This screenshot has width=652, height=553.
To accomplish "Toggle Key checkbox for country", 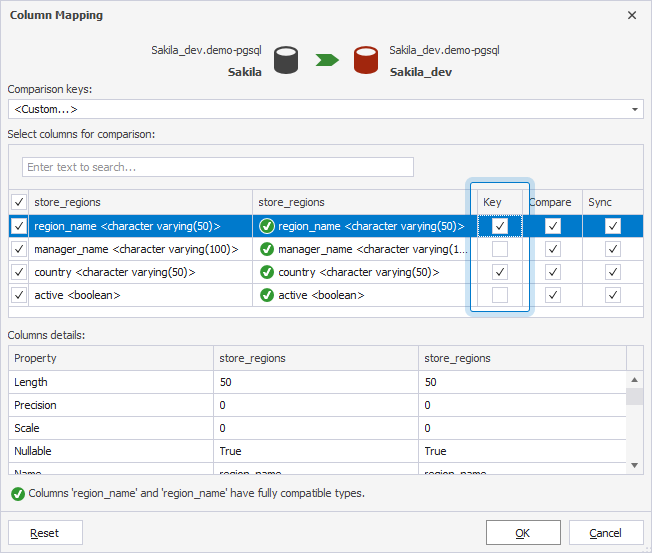I will [500, 272].
